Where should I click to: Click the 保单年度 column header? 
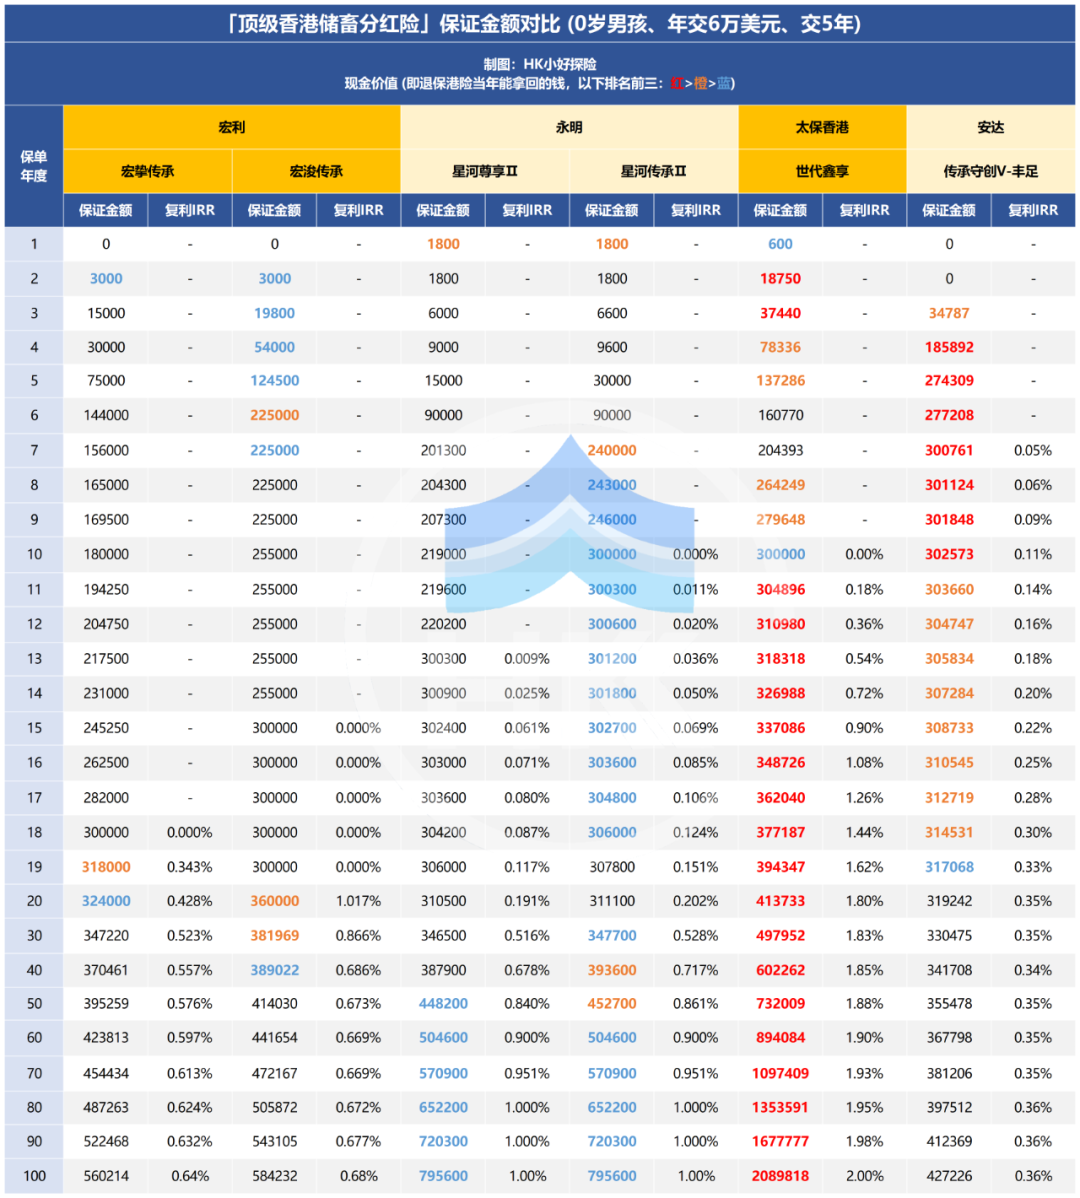tap(34, 166)
